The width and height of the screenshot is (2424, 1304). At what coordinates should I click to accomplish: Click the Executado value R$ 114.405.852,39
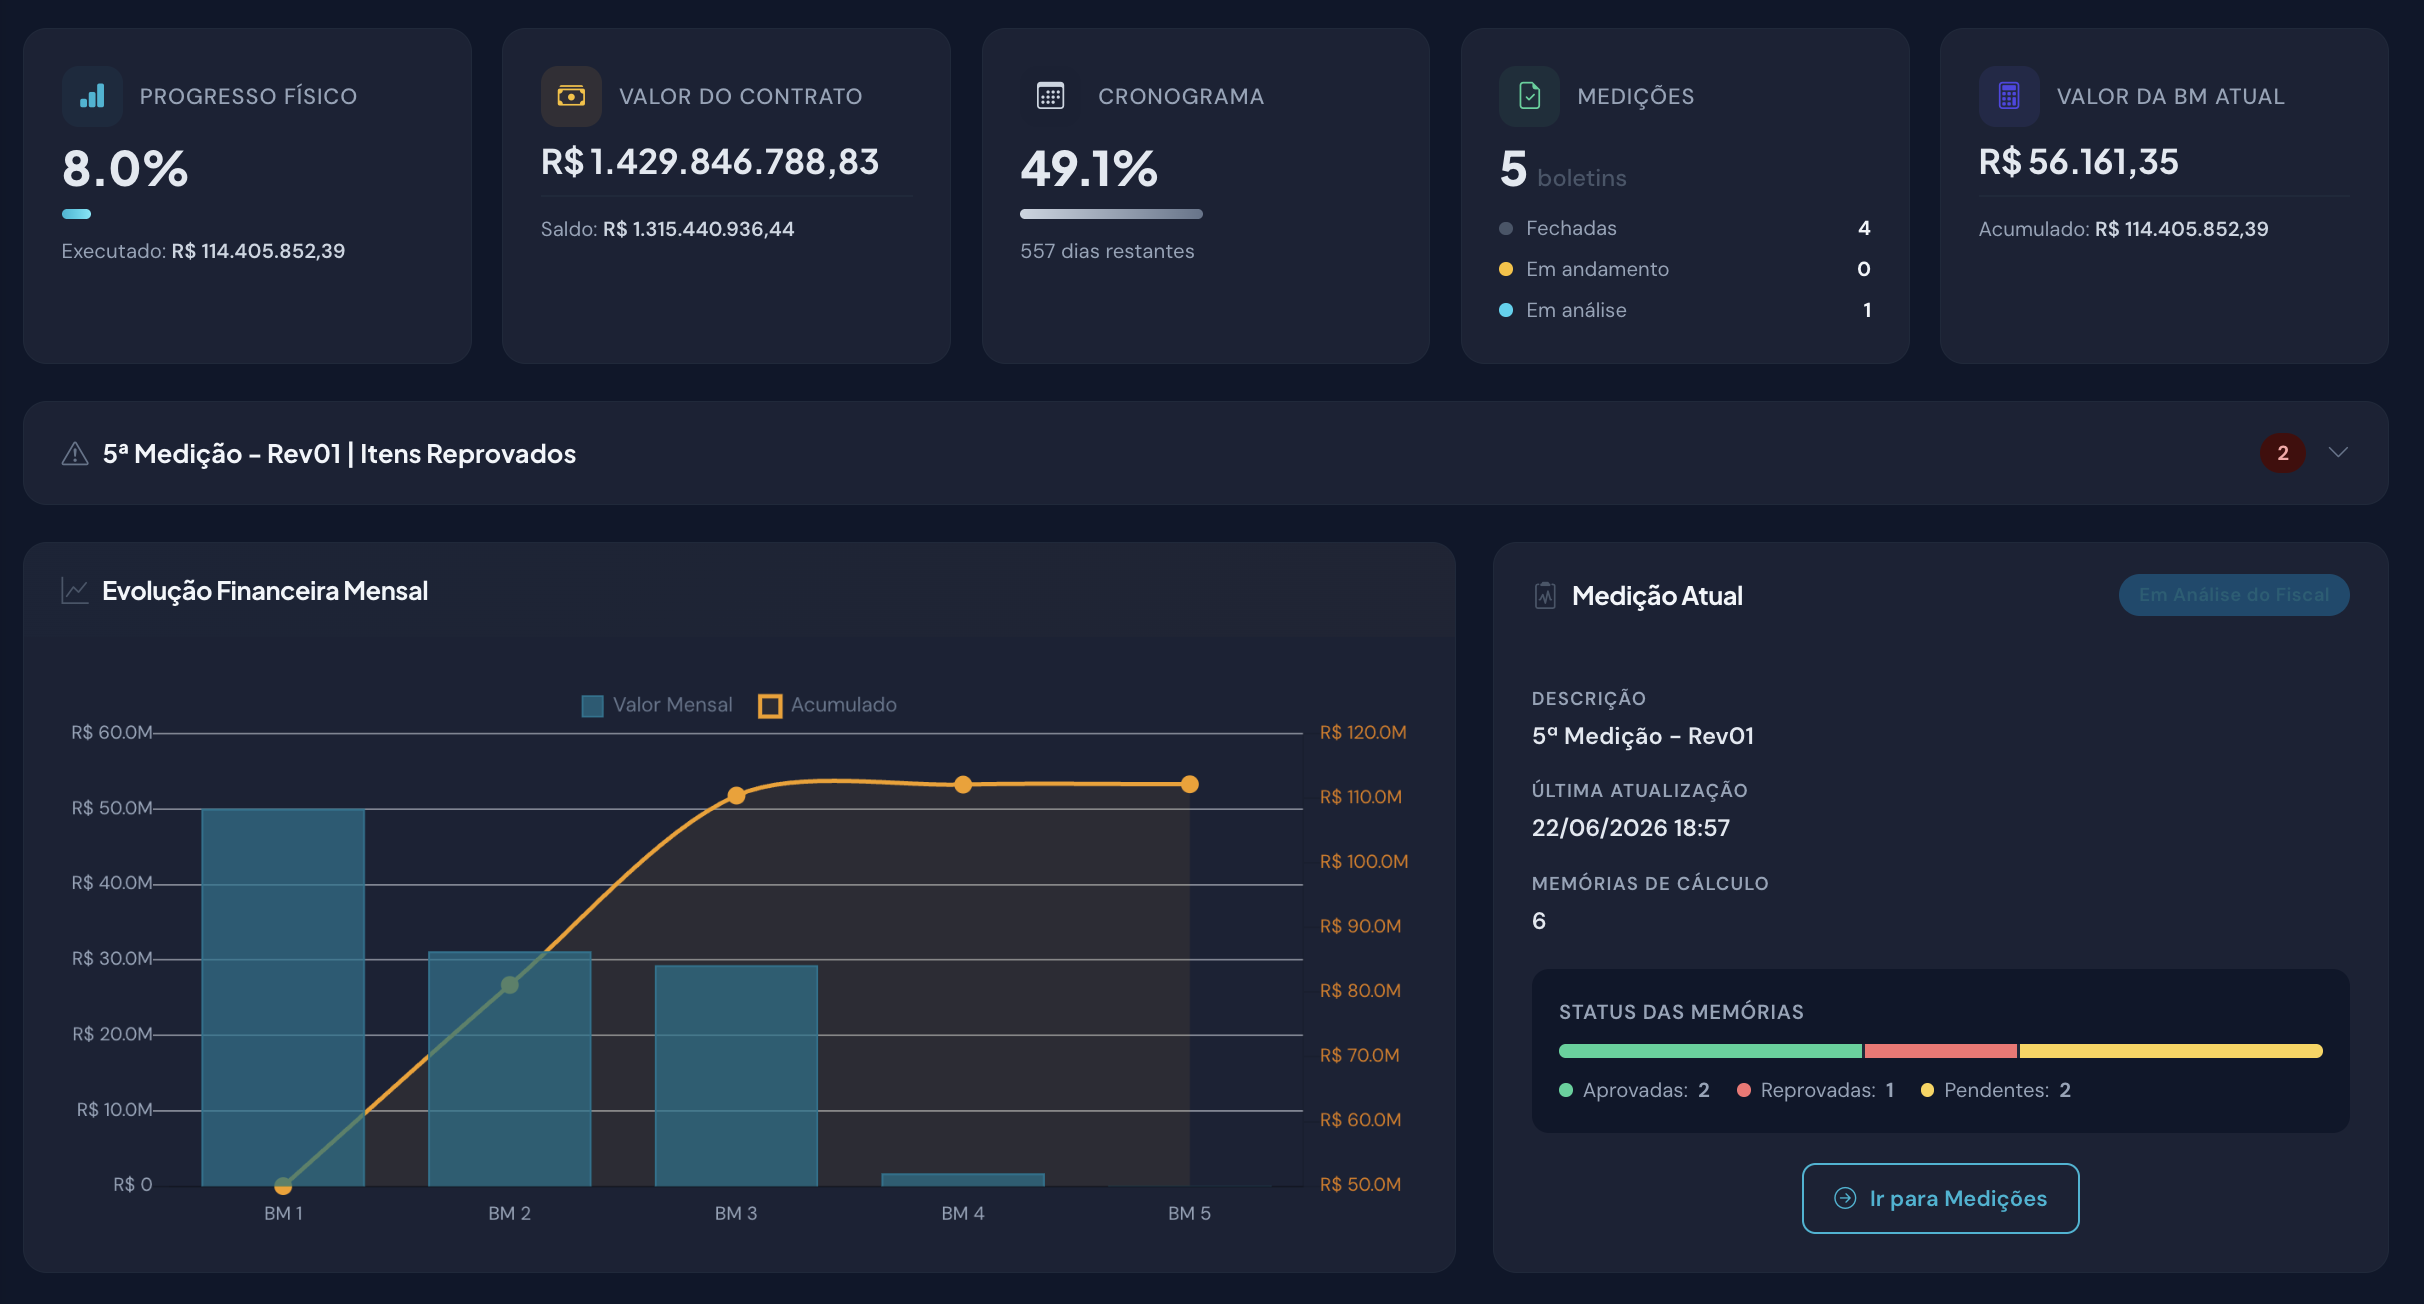[x=258, y=251]
